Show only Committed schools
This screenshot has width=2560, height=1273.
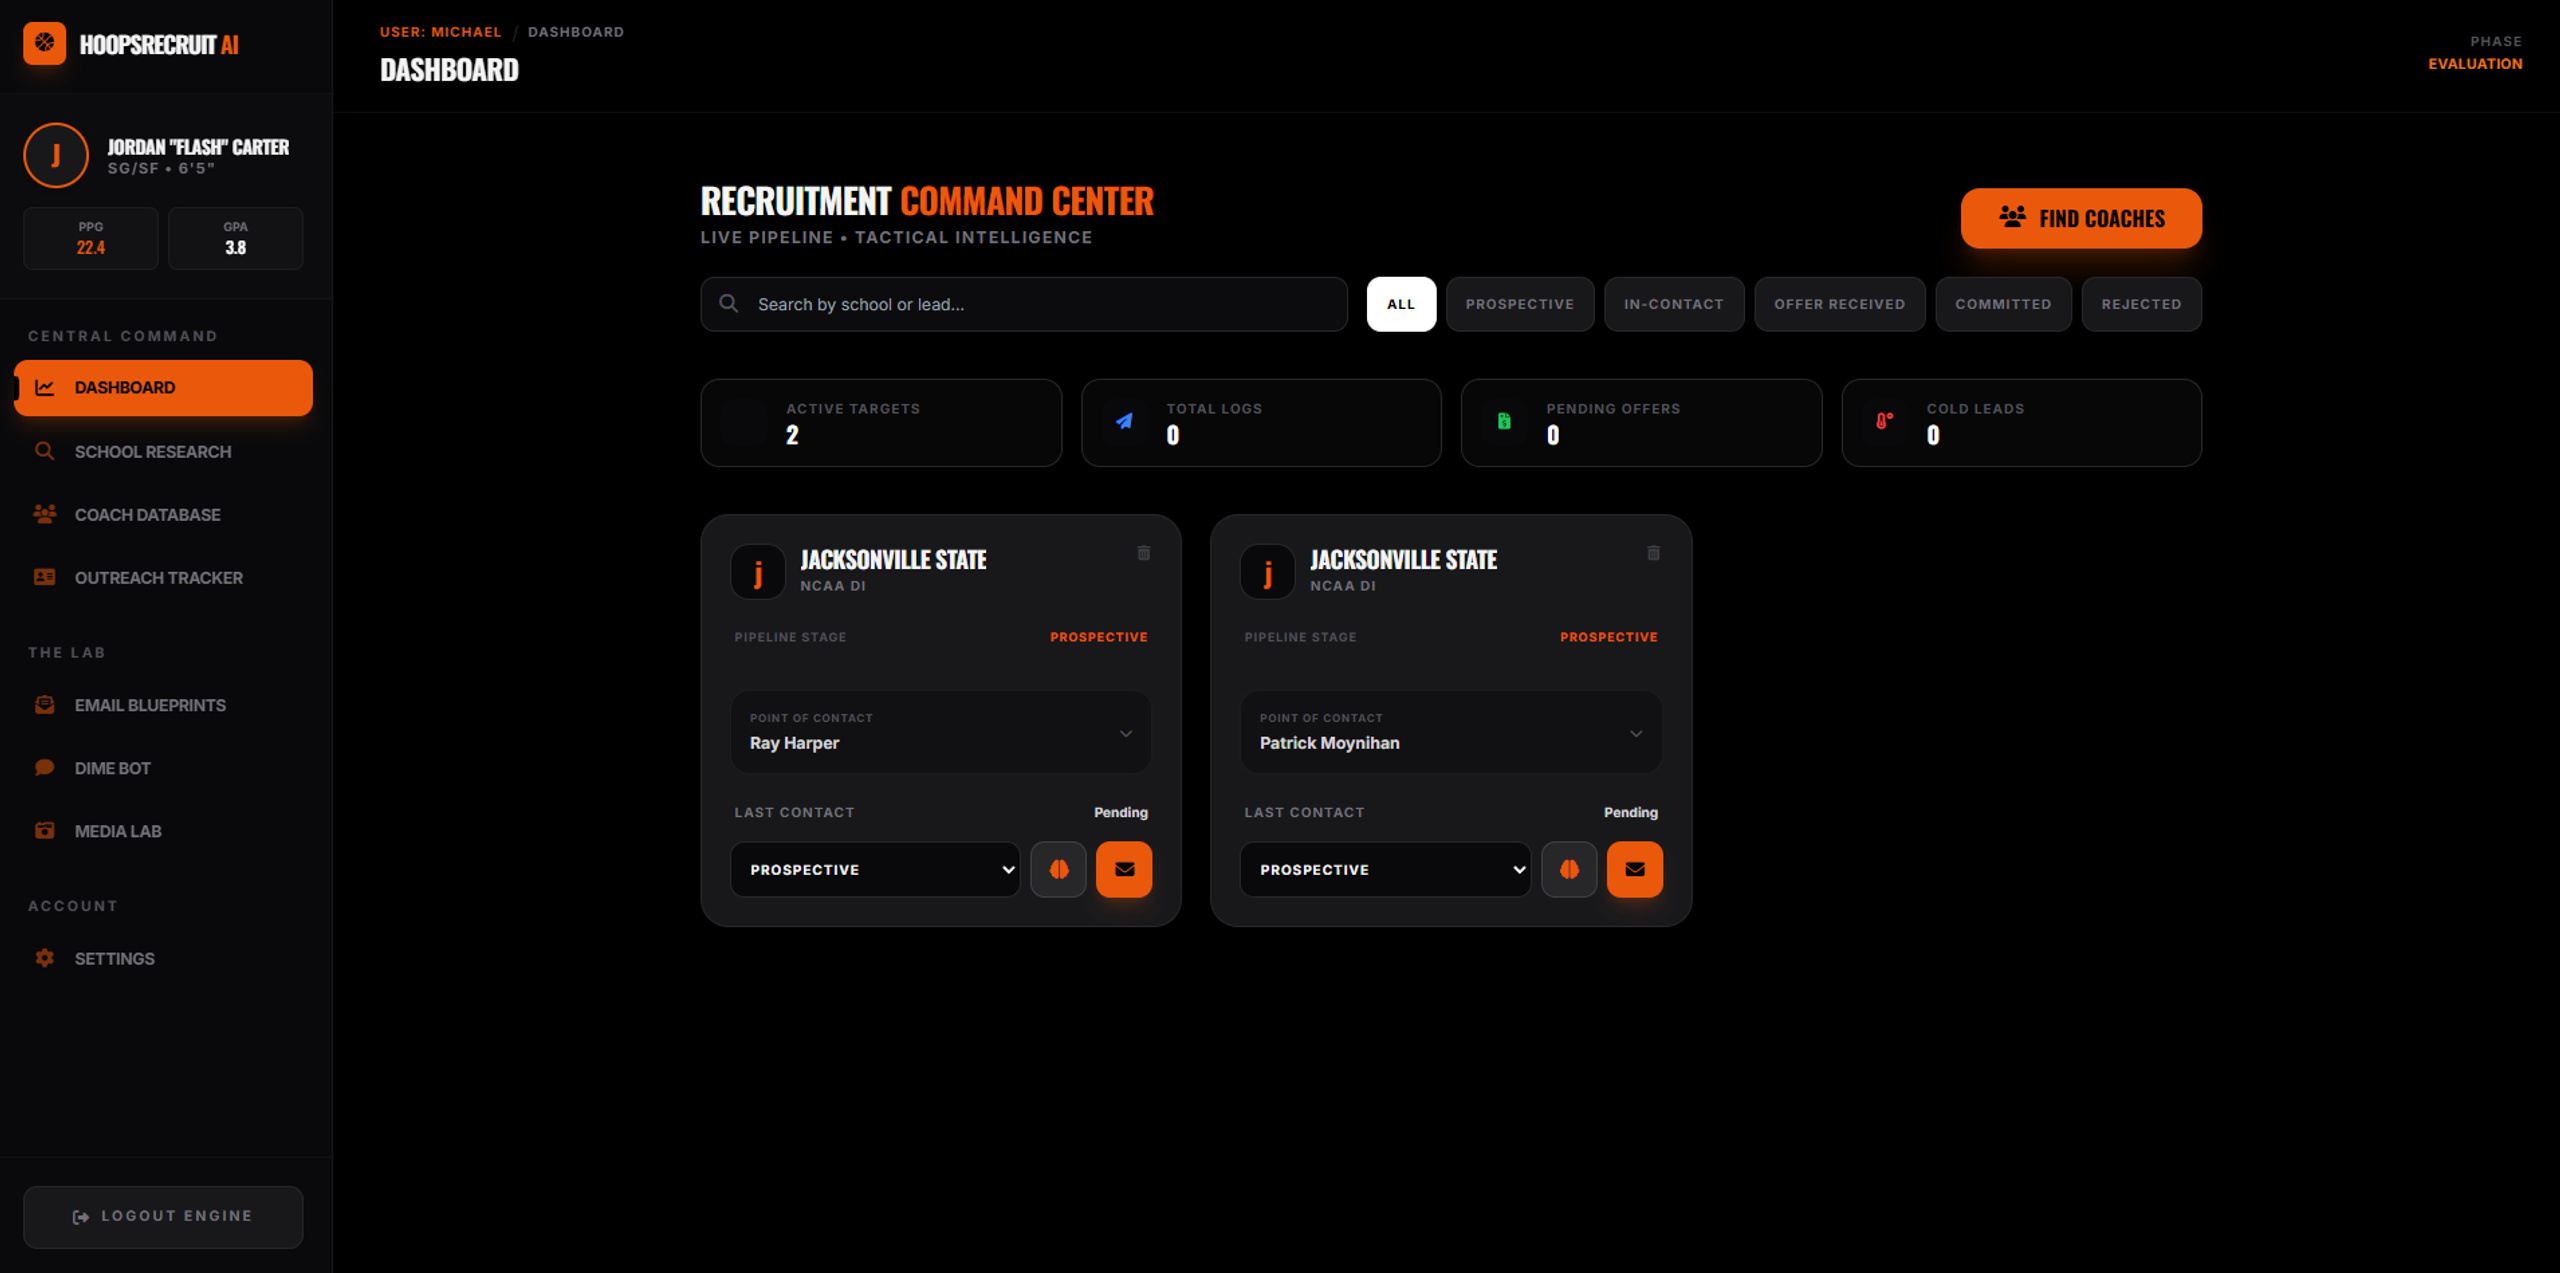pyautogui.click(x=2003, y=304)
